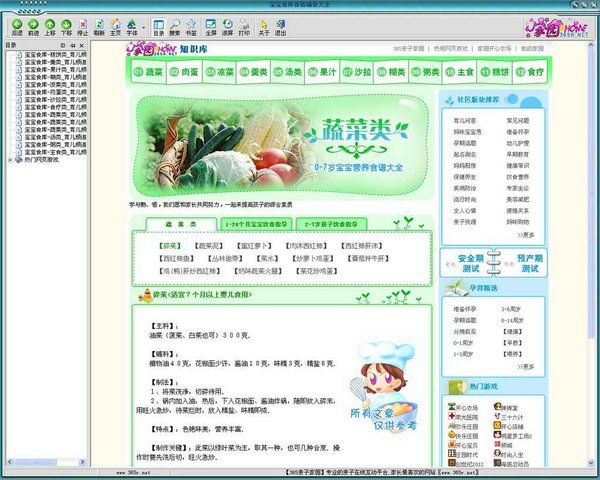The width and height of the screenshot is (600, 480).
Task: Select 宝宝食库-沙拉类 in the directory tree
Action: (x=55, y=100)
